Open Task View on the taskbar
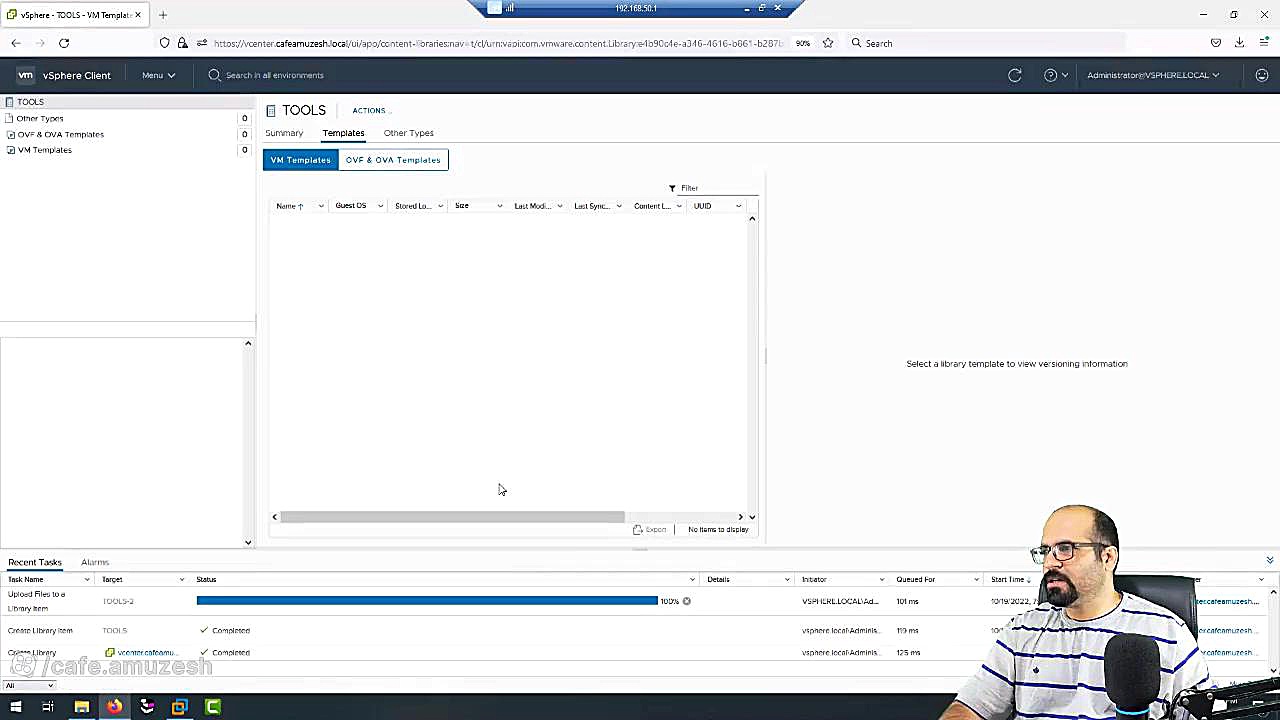 click(47, 707)
